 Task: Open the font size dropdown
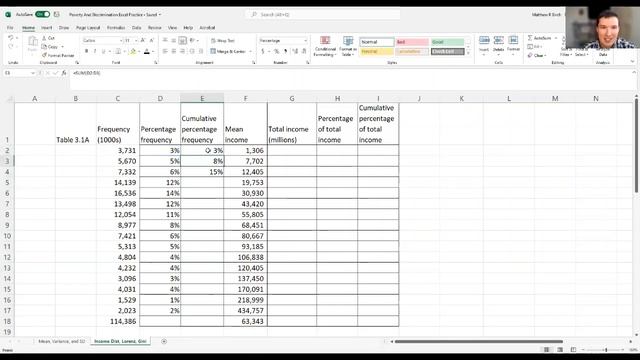136,40
